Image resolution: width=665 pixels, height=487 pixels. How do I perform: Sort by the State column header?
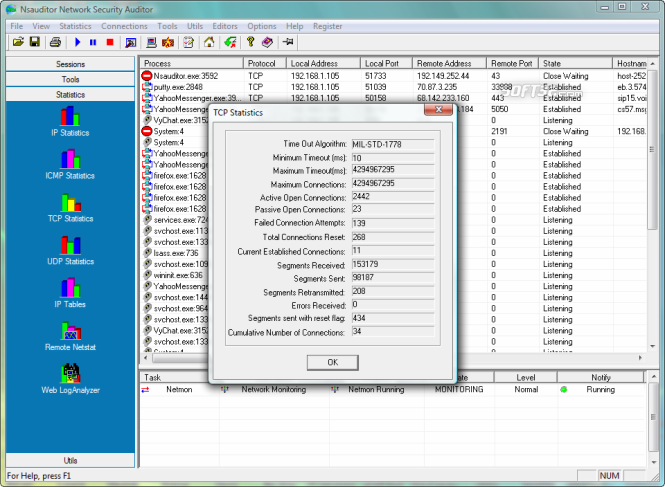coord(576,63)
